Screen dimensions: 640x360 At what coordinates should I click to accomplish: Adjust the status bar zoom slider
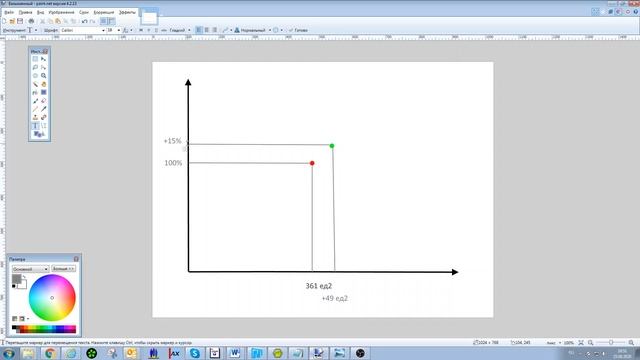coord(611,343)
